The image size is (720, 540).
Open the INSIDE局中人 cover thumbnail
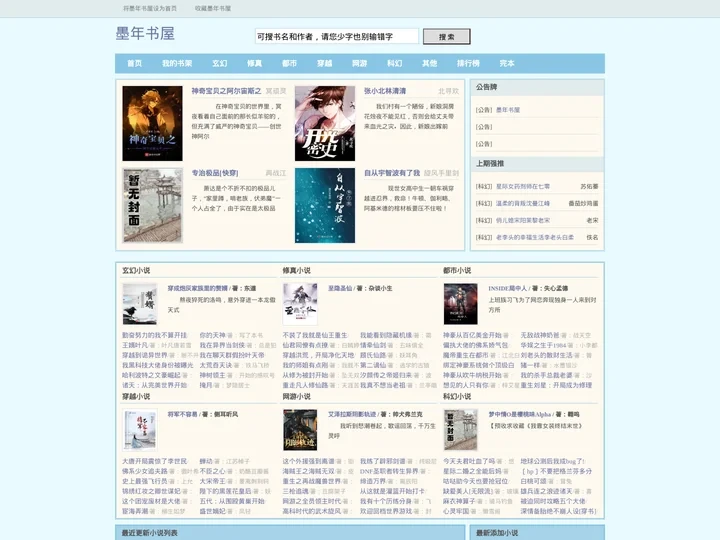click(x=461, y=304)
